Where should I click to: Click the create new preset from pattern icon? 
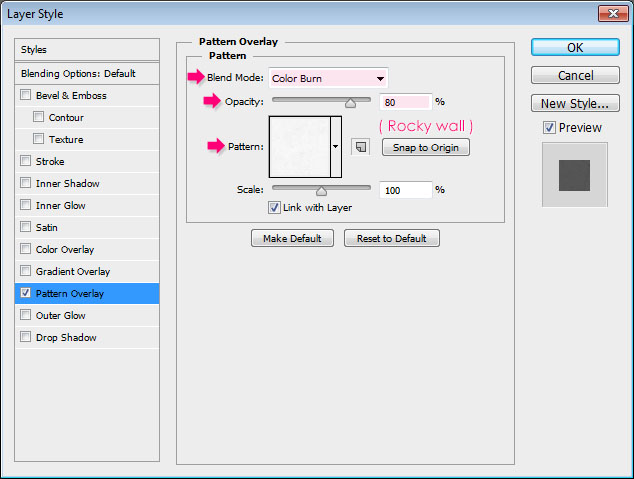361,147
